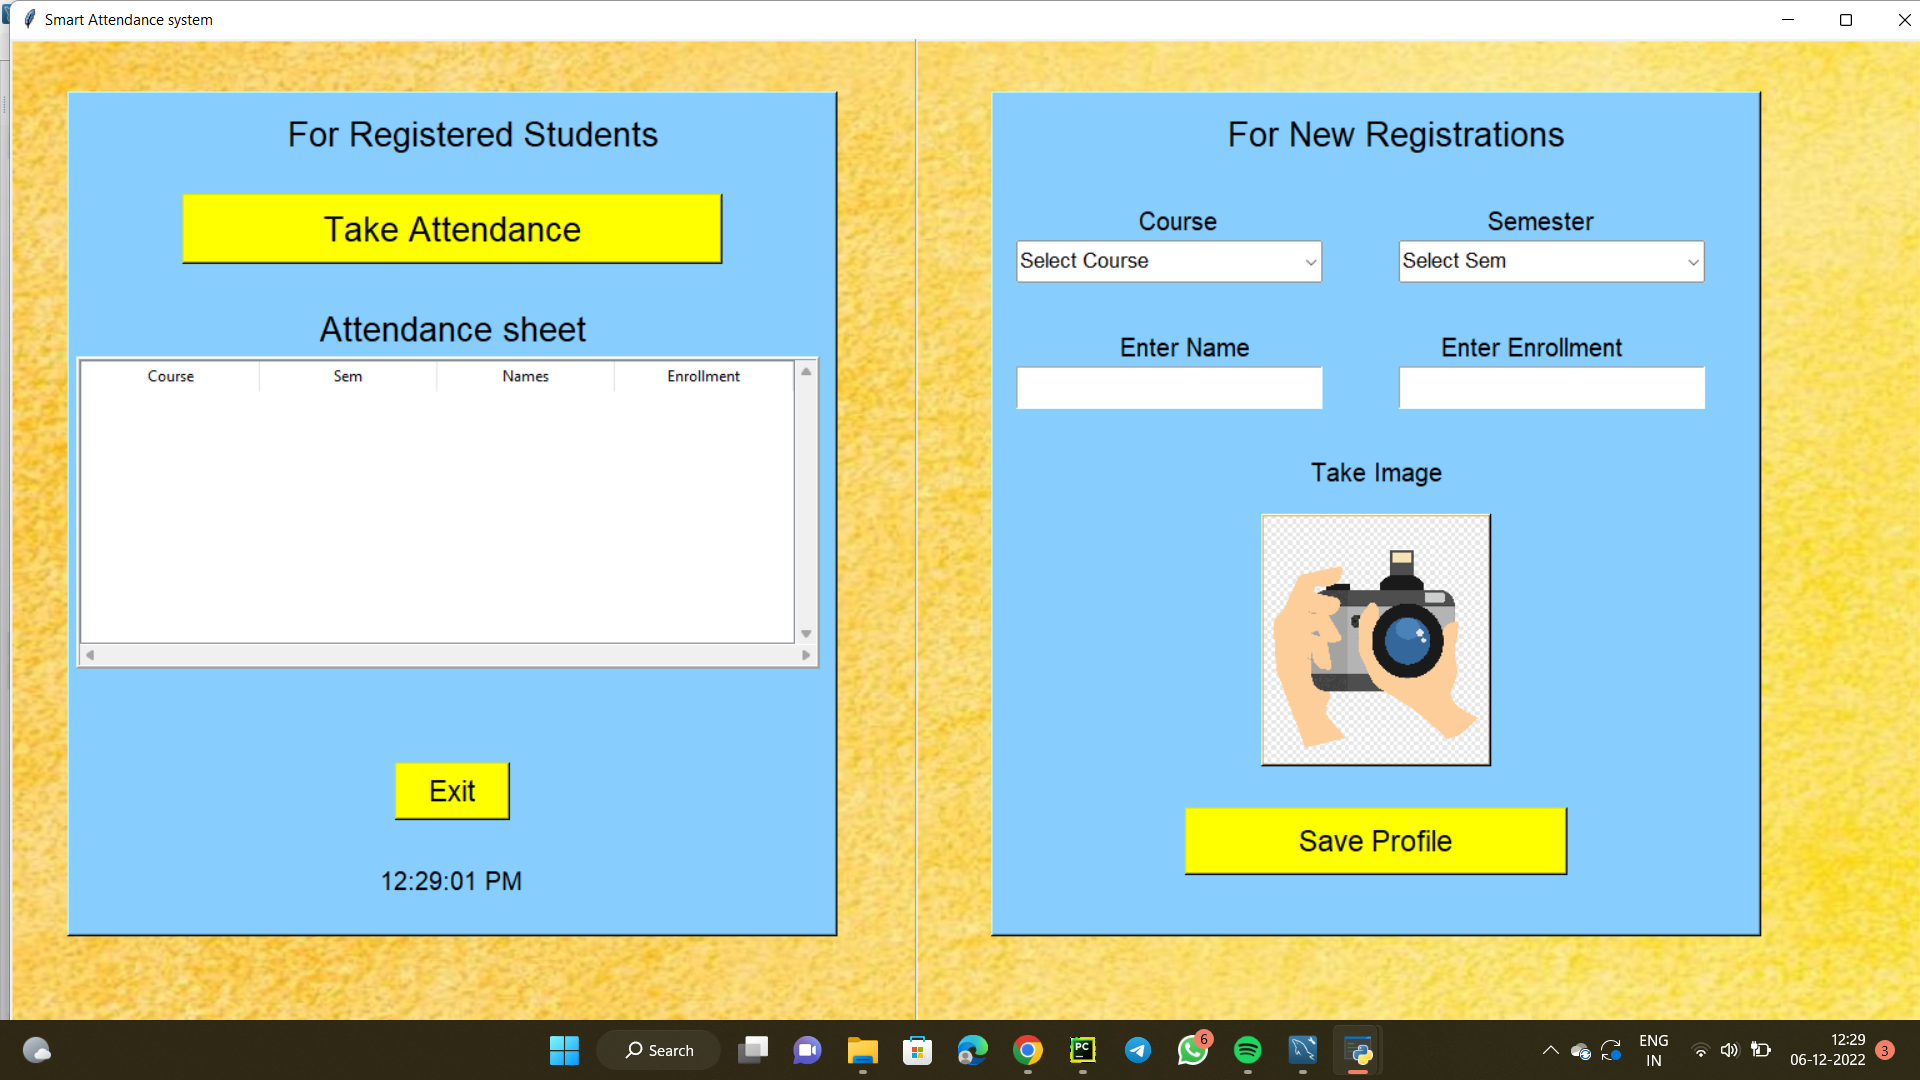
Task: Open the Windows Start menu
Action: (x=563, y=1050)
